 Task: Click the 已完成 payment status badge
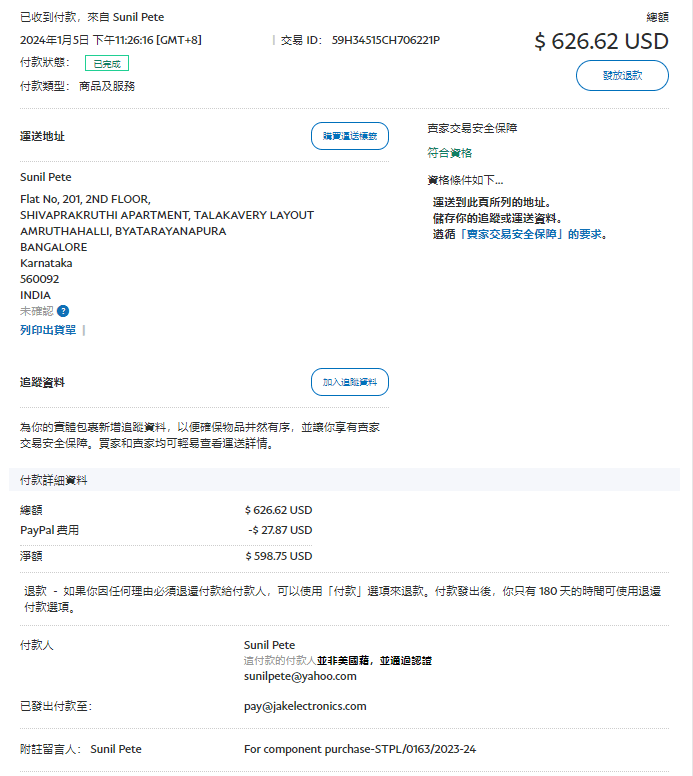(x=105, y=63)
